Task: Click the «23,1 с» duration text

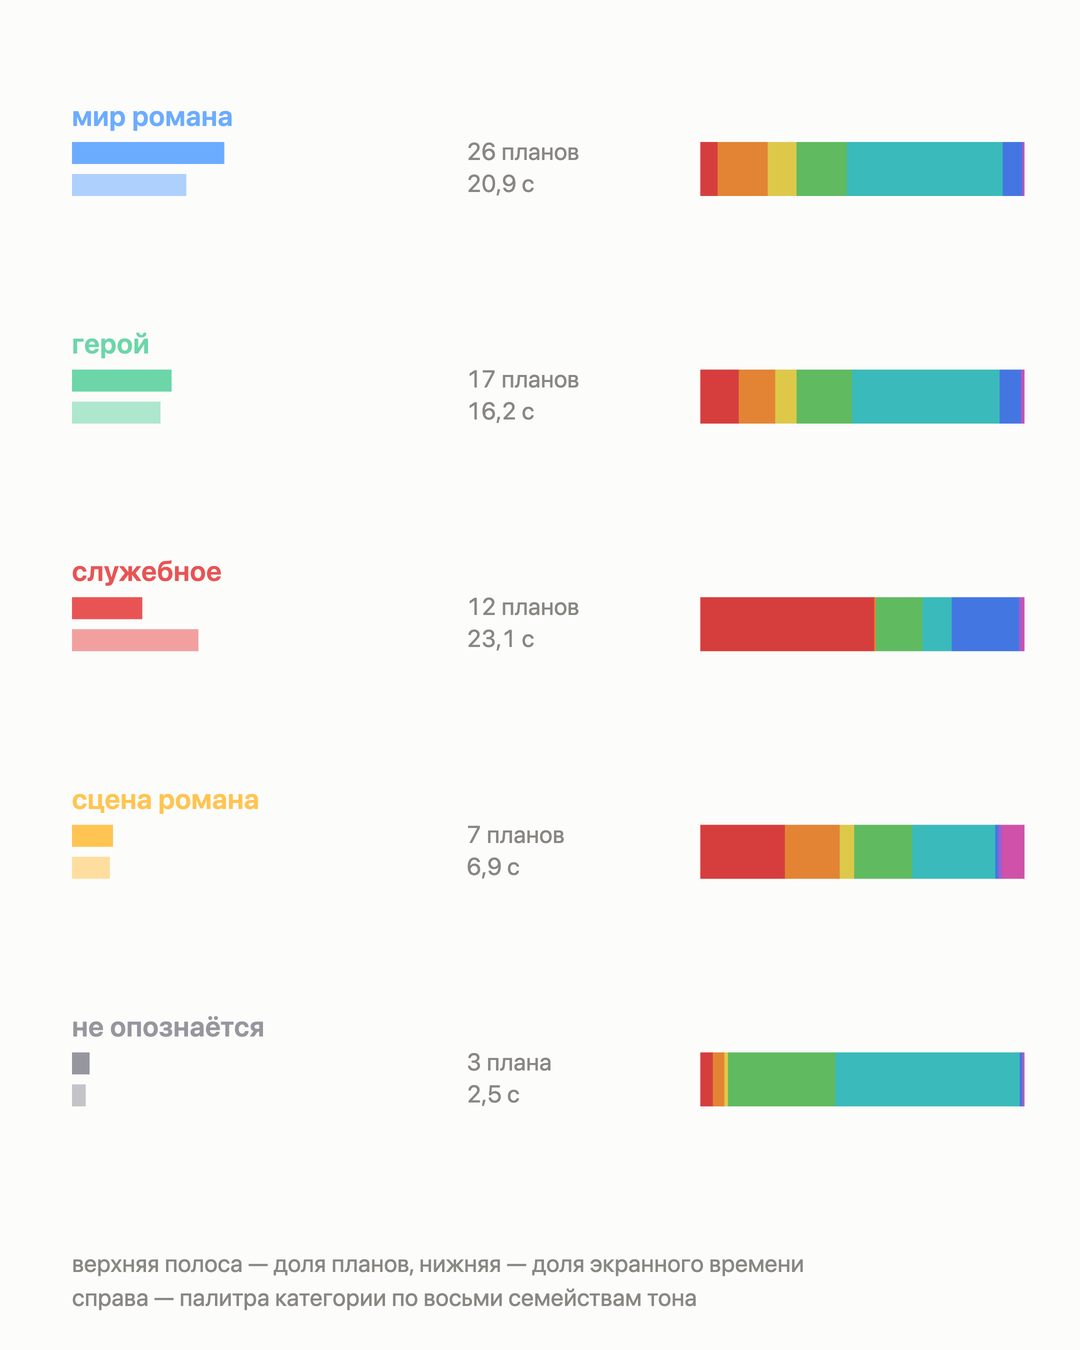Action: (x=501, y=640)
